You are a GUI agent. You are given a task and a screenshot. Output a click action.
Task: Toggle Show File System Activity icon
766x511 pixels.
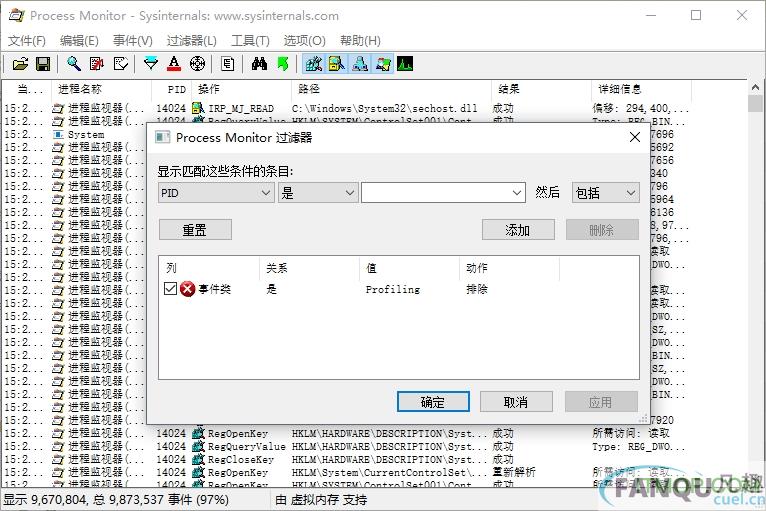(337, 64)
